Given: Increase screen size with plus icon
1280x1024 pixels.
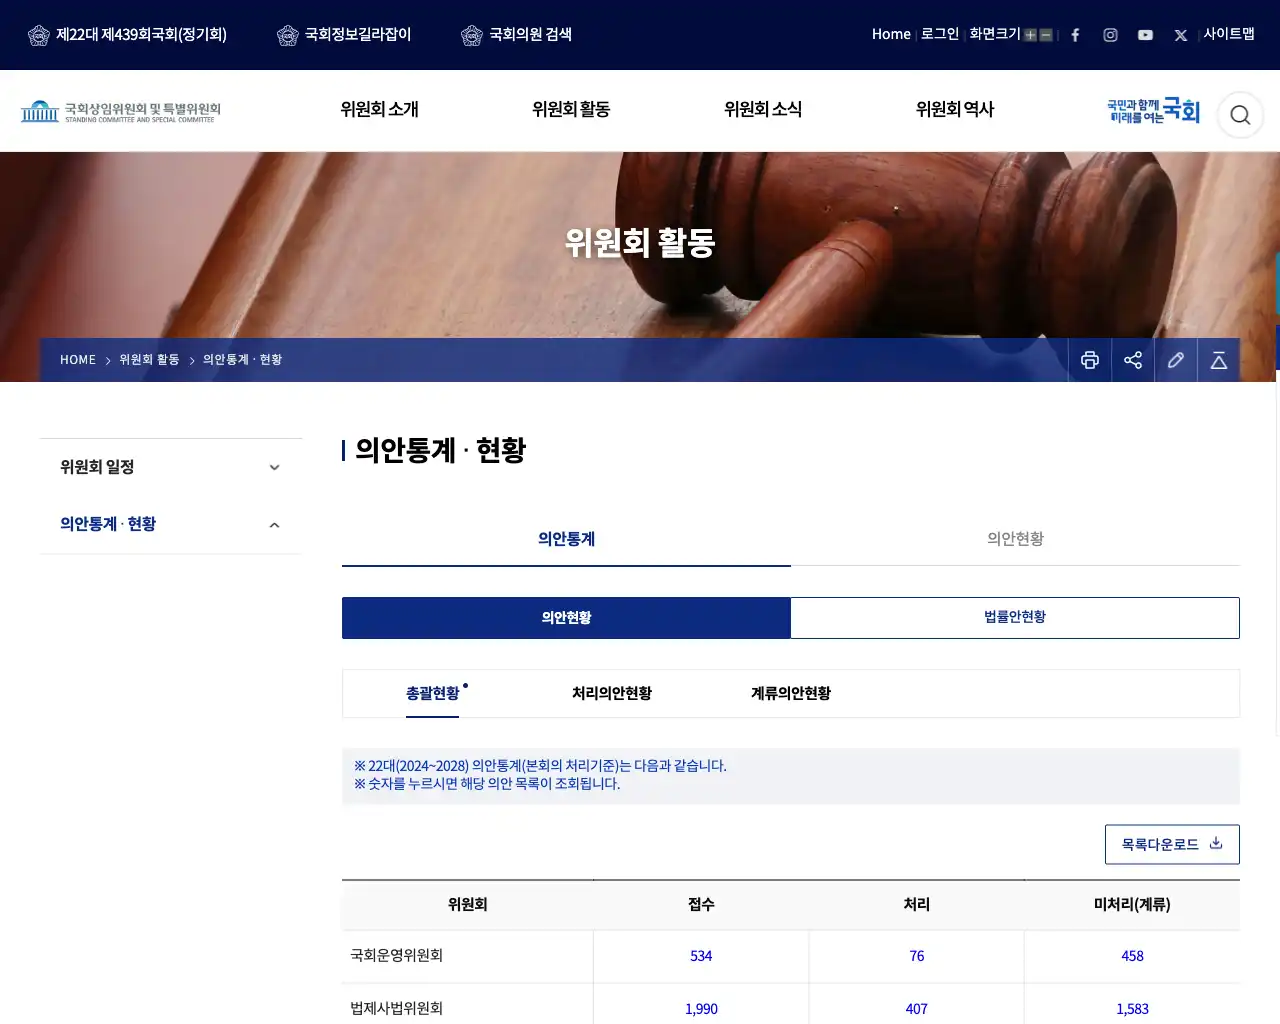Looking at the screenshot, I should (x=1030, y=35).
